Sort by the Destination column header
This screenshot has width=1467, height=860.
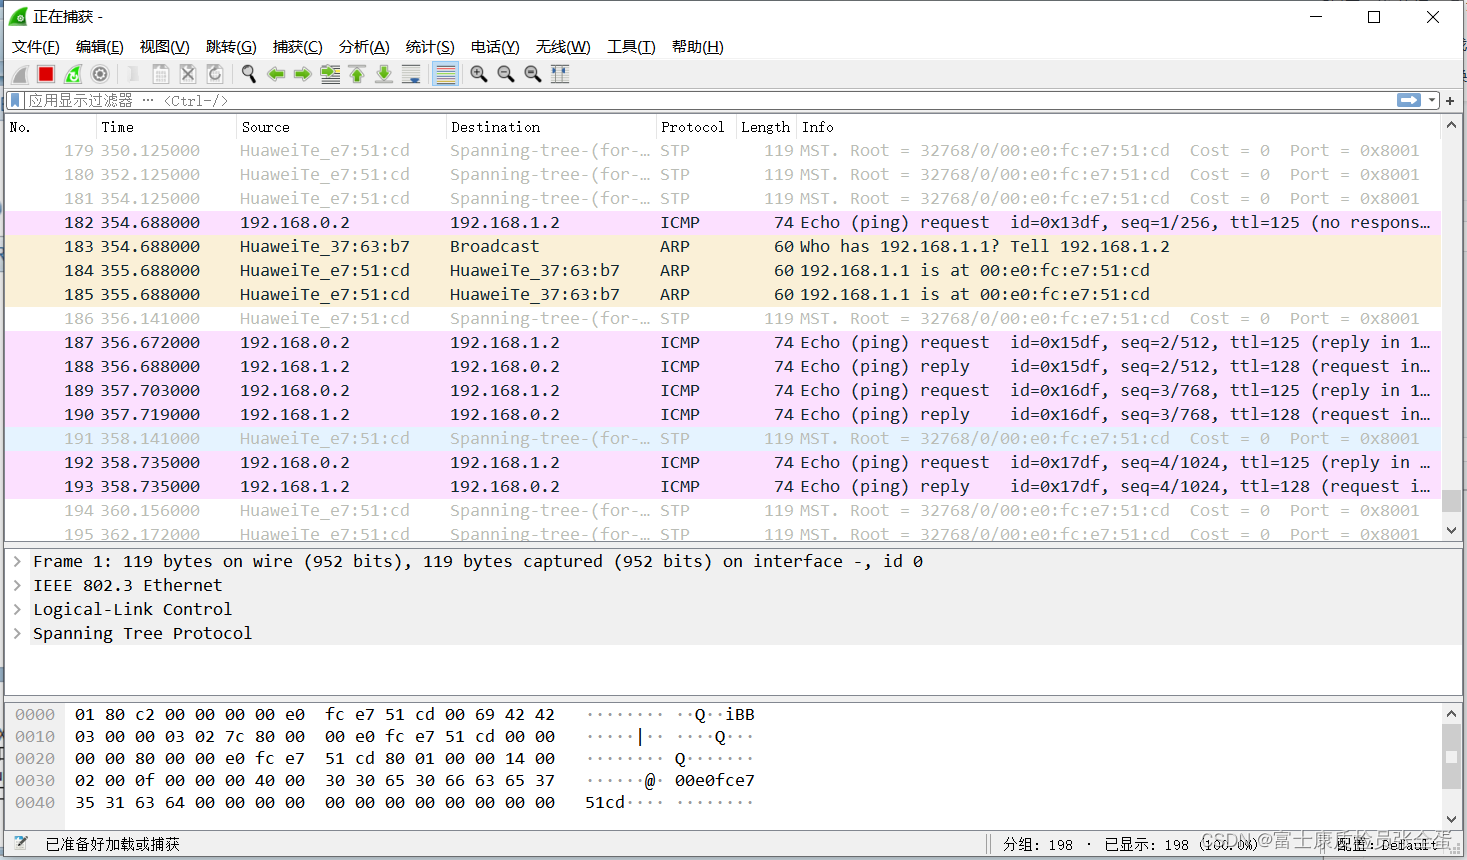click(551, 127)
